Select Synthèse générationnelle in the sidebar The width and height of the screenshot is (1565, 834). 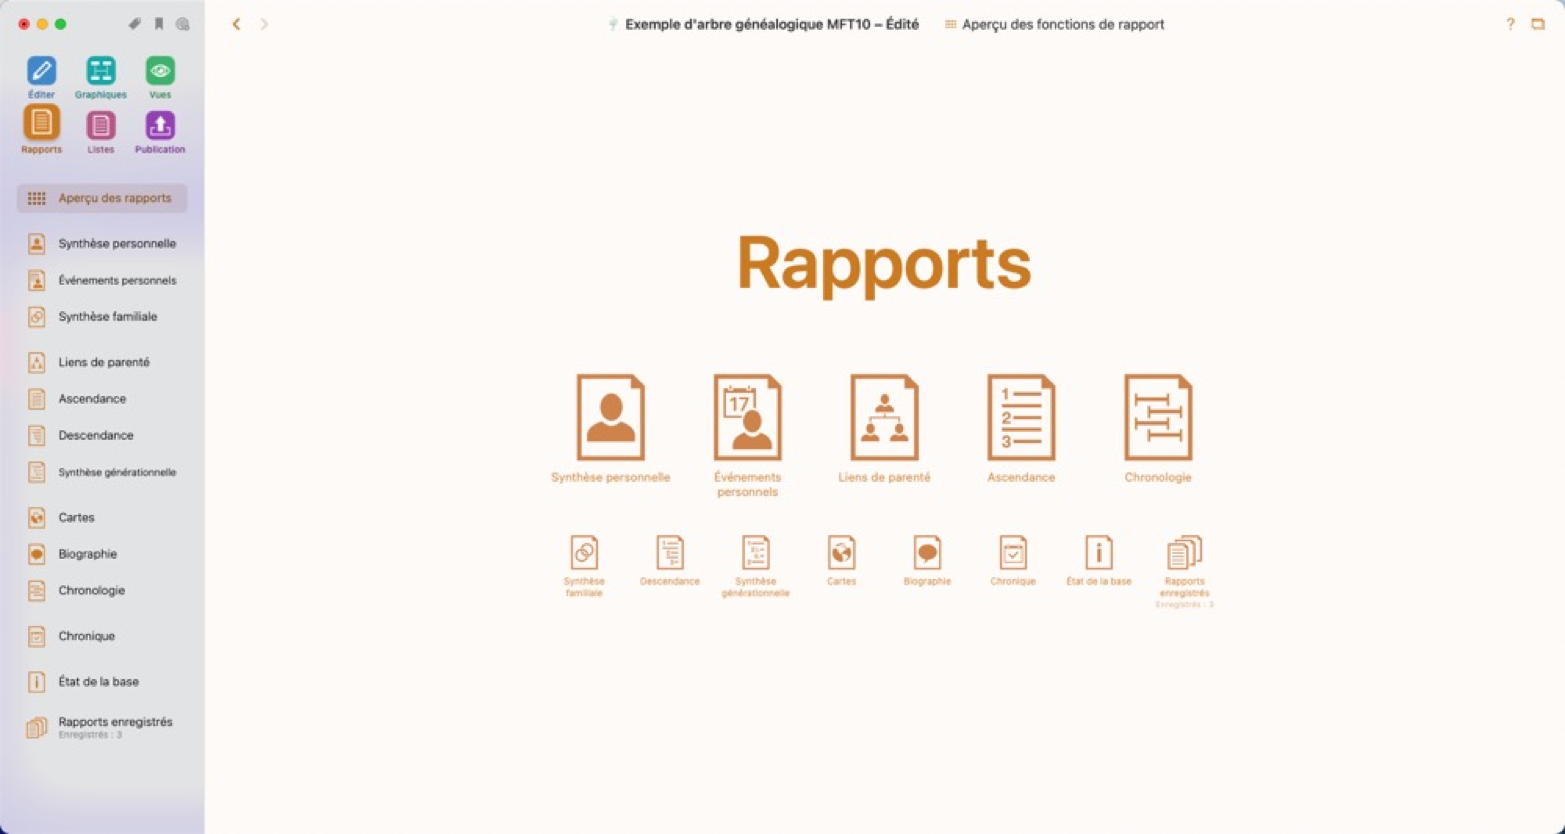(102, 472)
